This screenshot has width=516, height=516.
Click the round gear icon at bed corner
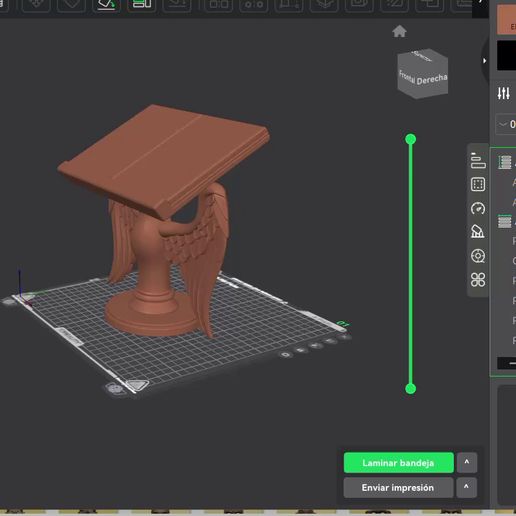[x=114, y=389]
